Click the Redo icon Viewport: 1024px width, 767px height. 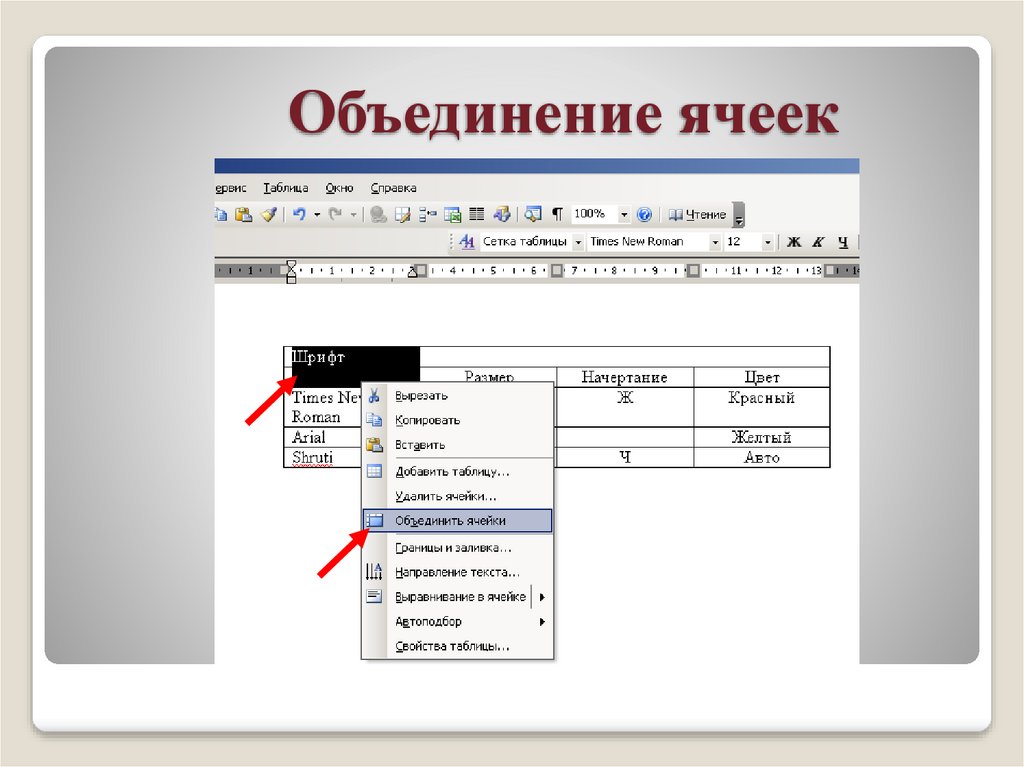[x=338, y=214]
